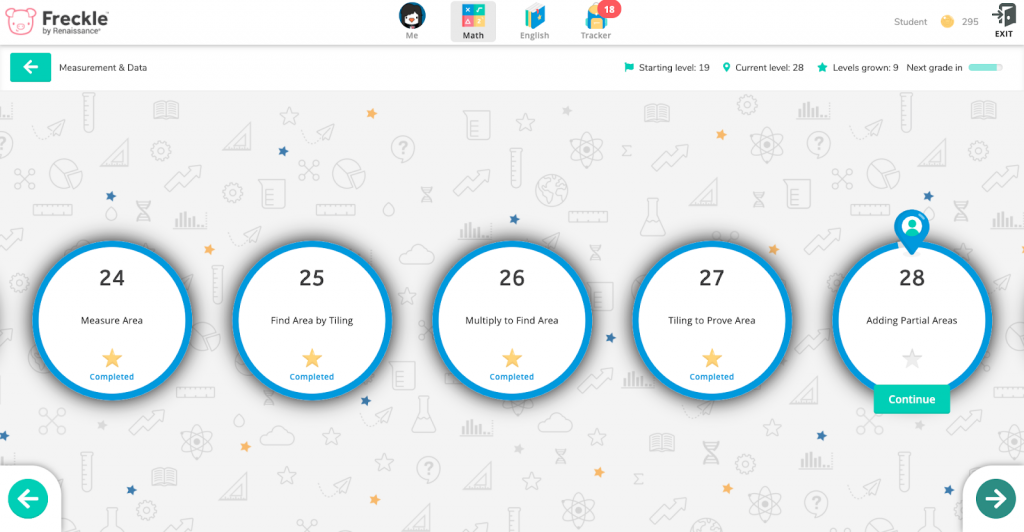
Task: Open level 24 Measure Area circle
Action: pyautogui.click(x=112, y=321)
